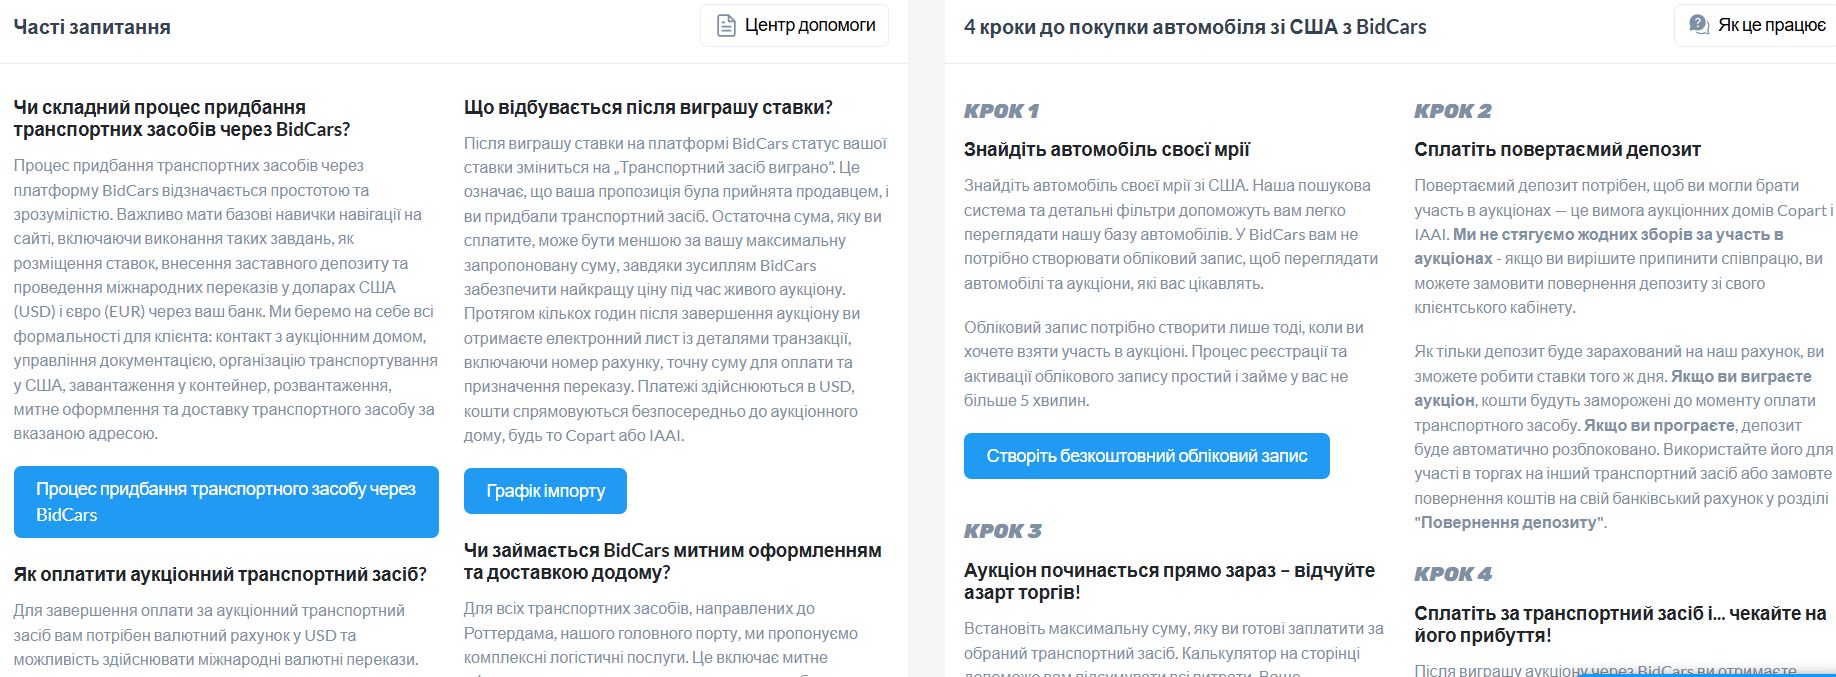This screenshot has height=677, width=1836.
Task: Select the question Як оплатити аукціонний транспортний засіб
Action: (220, 574)
